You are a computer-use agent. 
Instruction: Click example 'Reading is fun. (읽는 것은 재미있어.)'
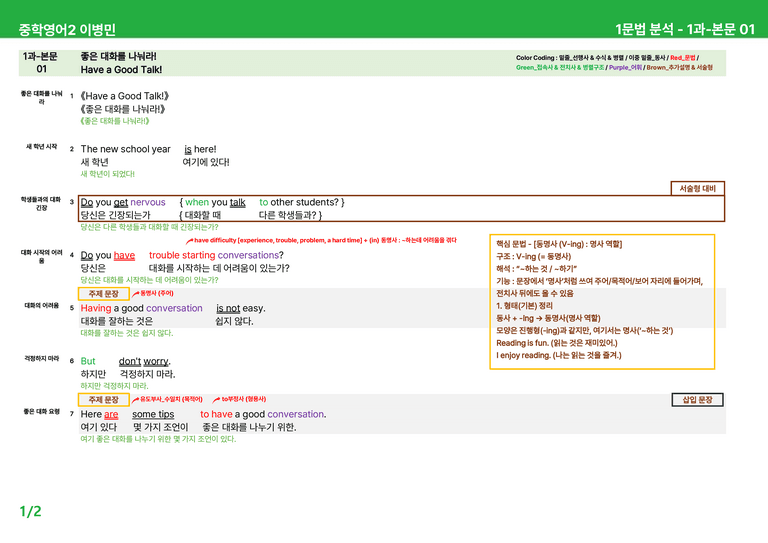[557, 343]
